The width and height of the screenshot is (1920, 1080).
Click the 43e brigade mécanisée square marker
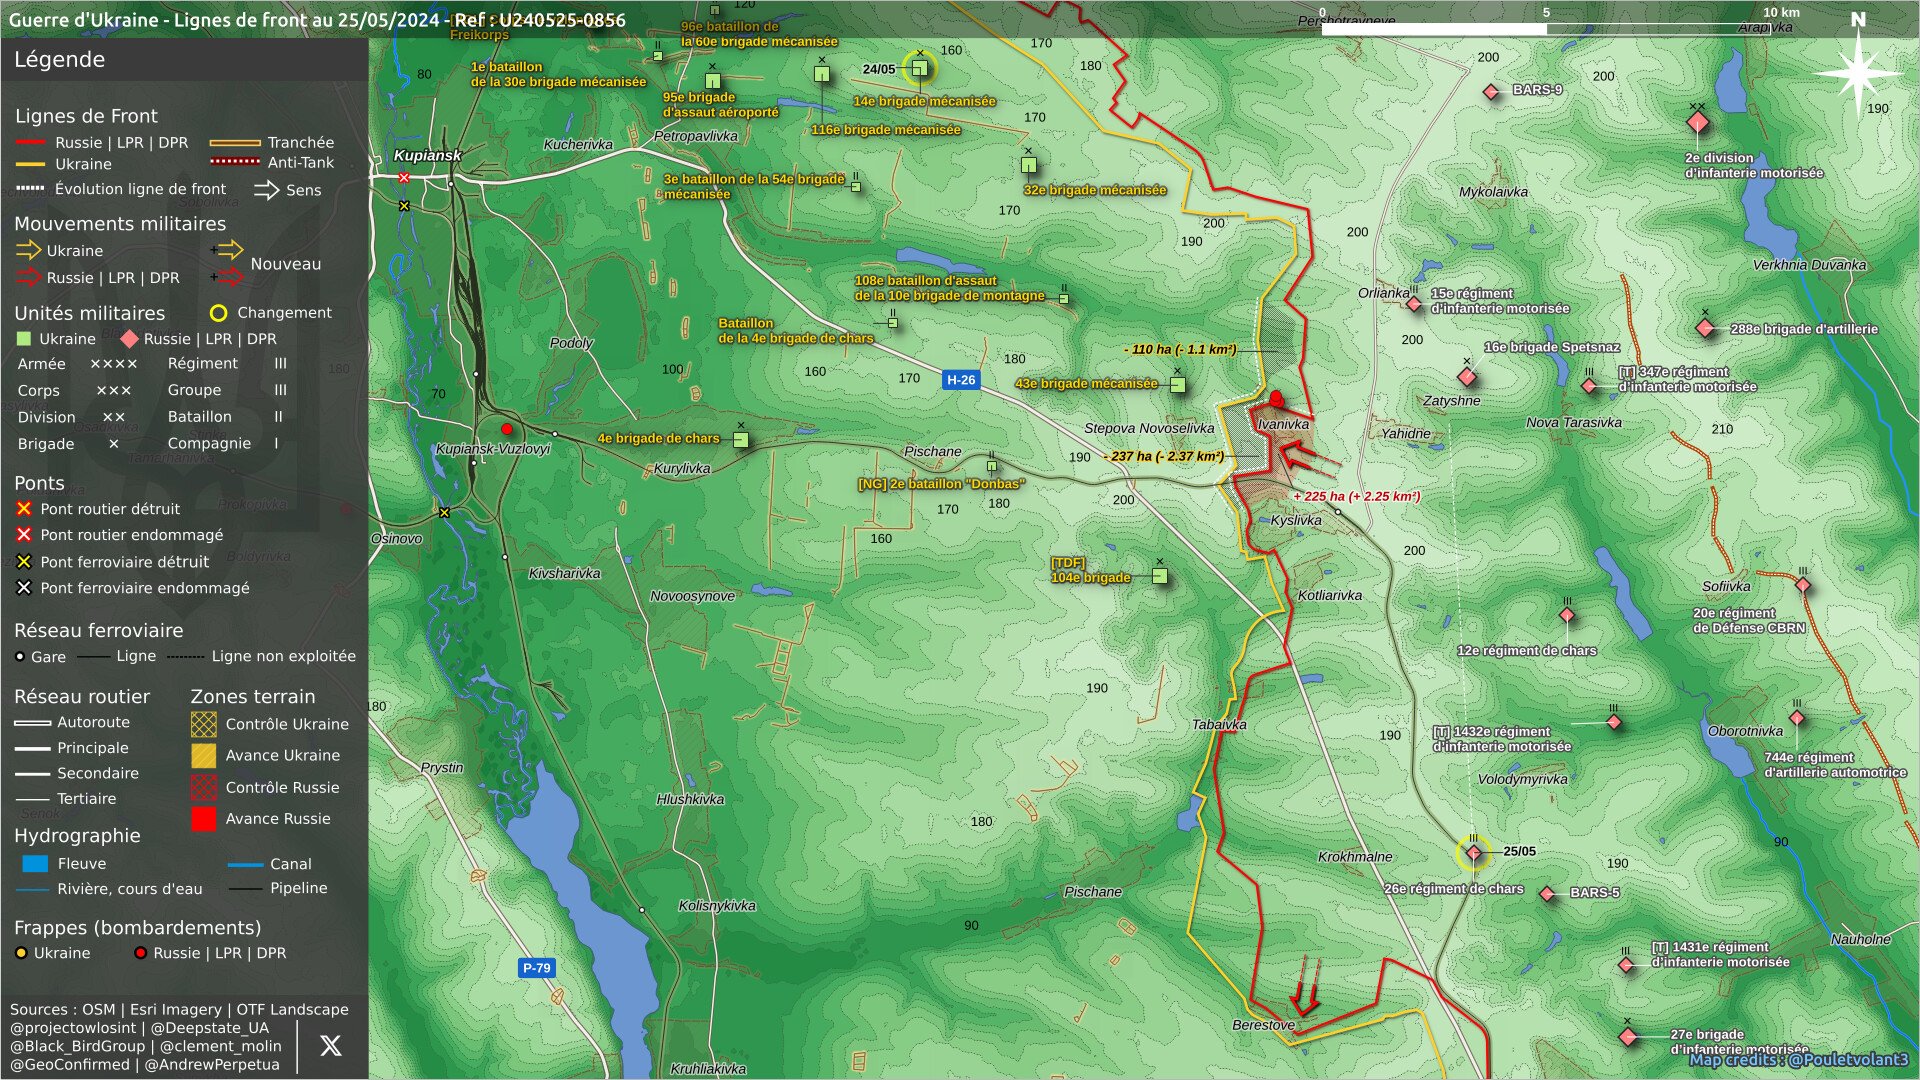click(1178, 385)
